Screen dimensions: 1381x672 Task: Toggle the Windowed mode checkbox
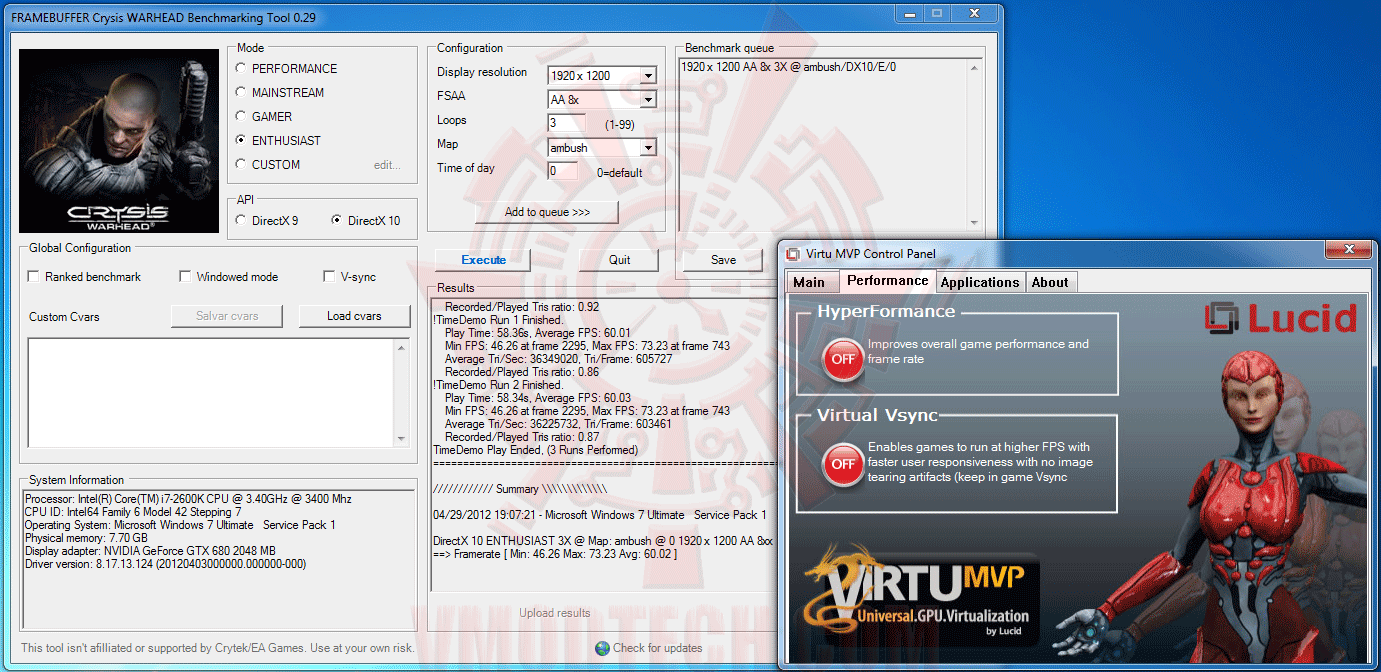186,277
